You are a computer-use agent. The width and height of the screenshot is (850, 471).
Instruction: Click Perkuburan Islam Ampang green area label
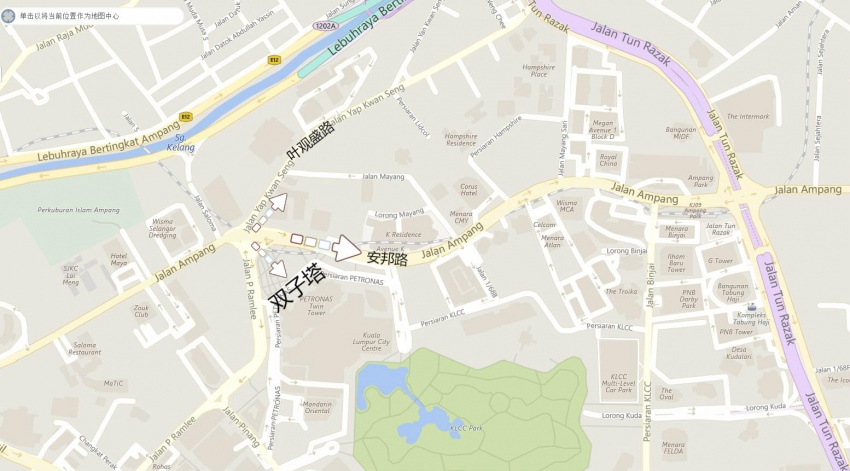(79, 210)
